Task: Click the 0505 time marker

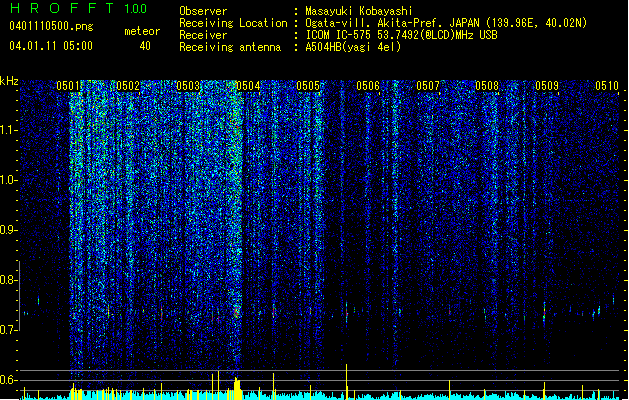Action: [x=308, y=86]
